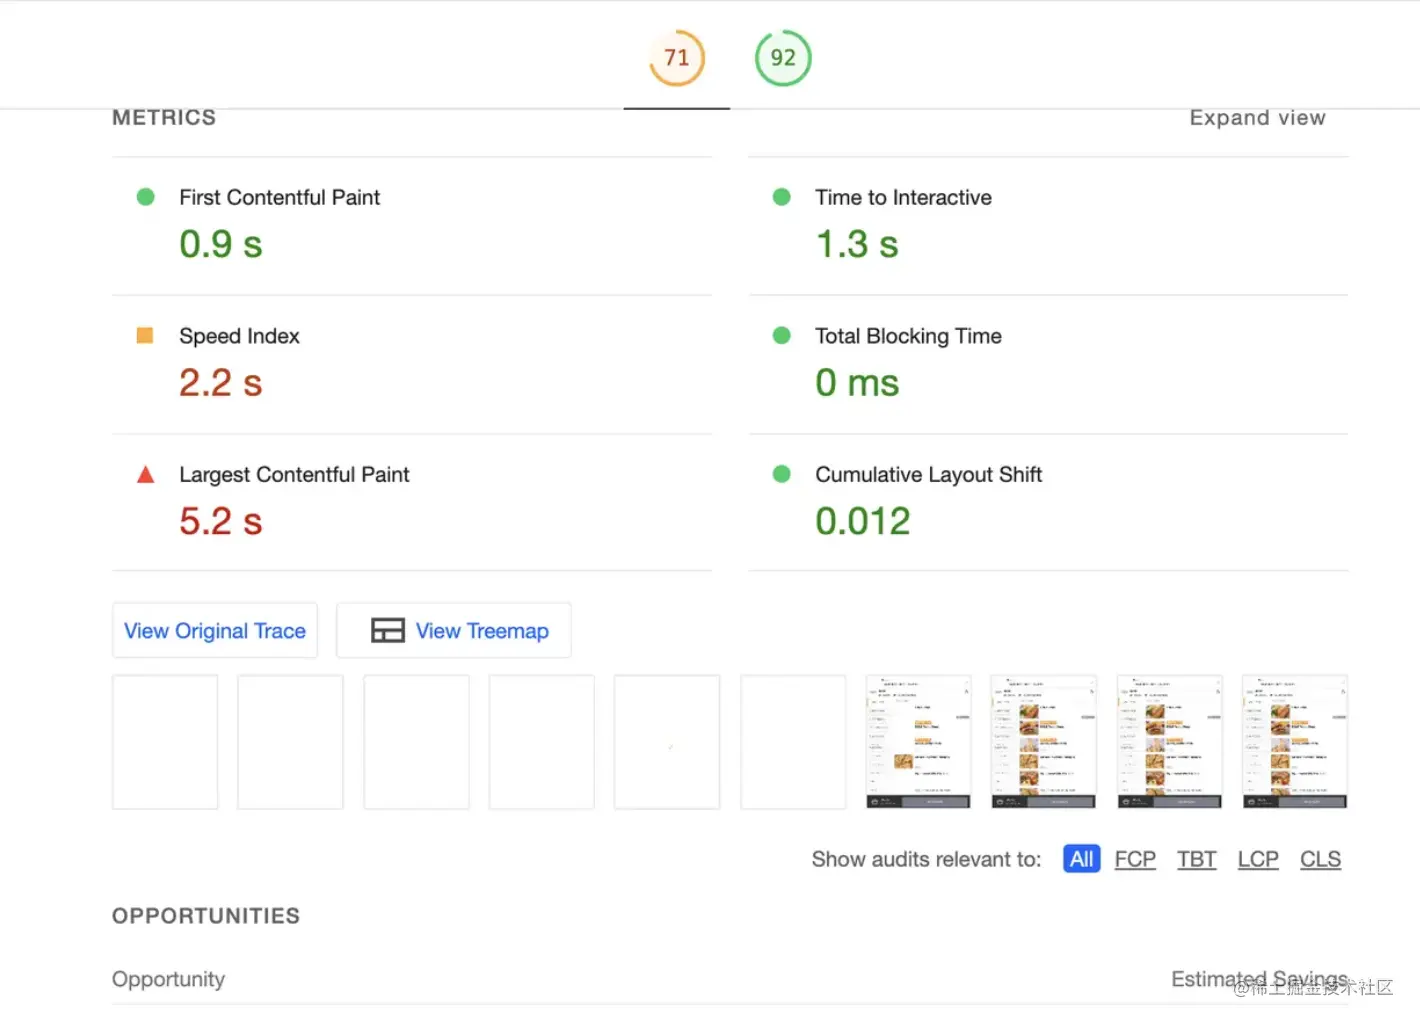Click the green dot beside First Contentful Paint
1420x1024 pixels.
145,197
